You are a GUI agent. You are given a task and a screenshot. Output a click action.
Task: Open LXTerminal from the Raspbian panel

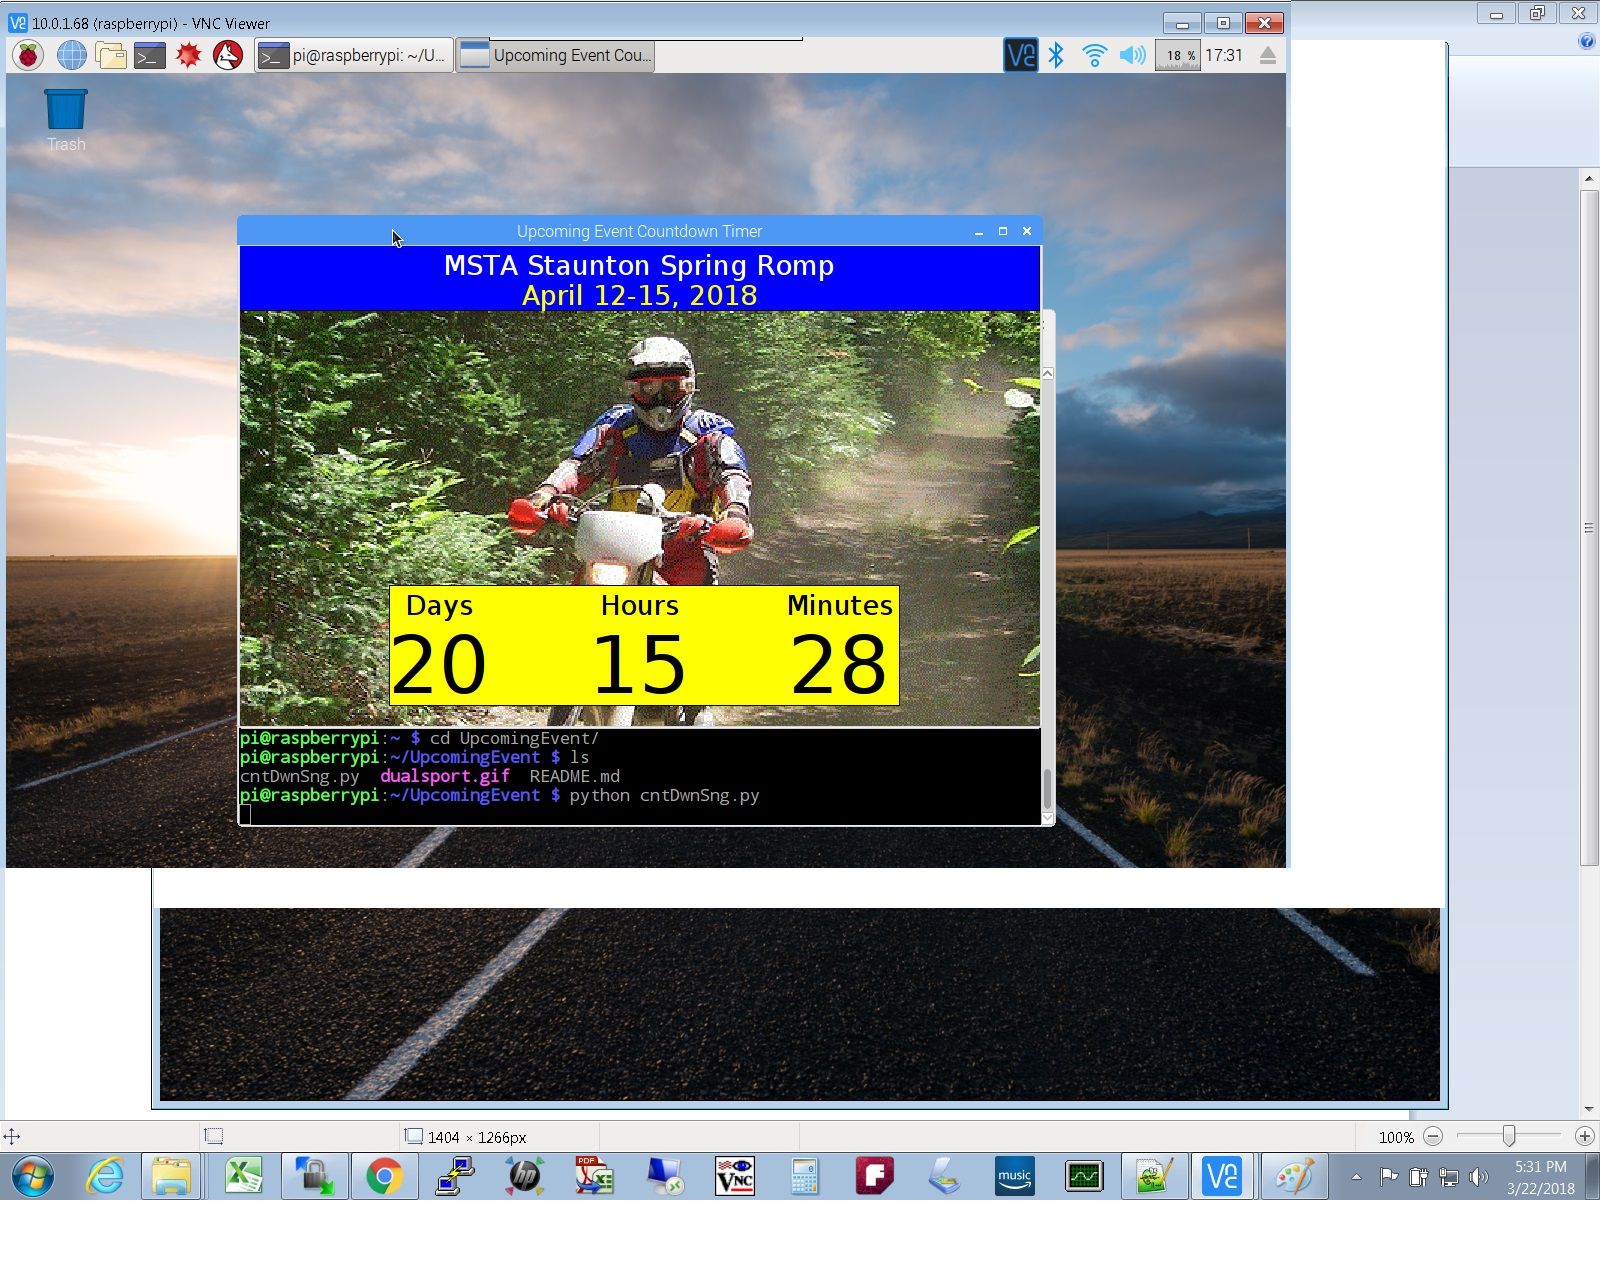pos(148,56)
